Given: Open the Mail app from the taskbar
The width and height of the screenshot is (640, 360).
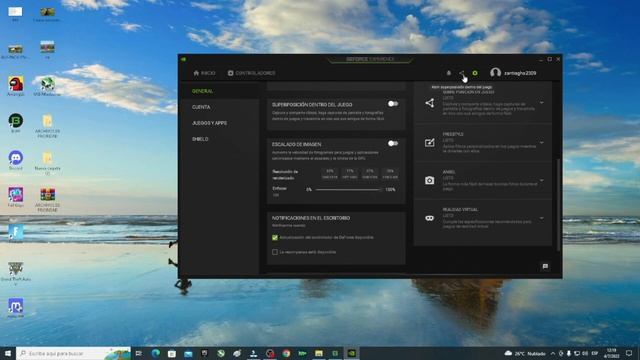Looking at the screenshot, I should (x=188, y=353).
